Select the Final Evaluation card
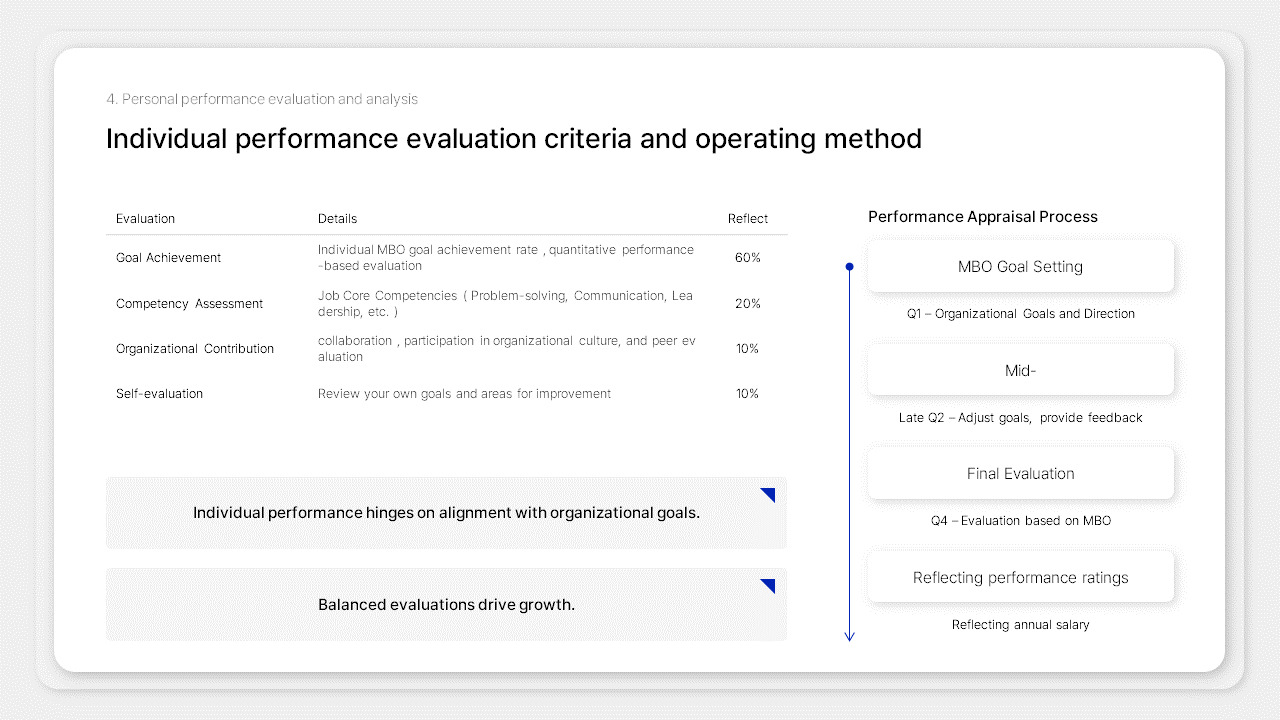 click(x=1020, y=472)
